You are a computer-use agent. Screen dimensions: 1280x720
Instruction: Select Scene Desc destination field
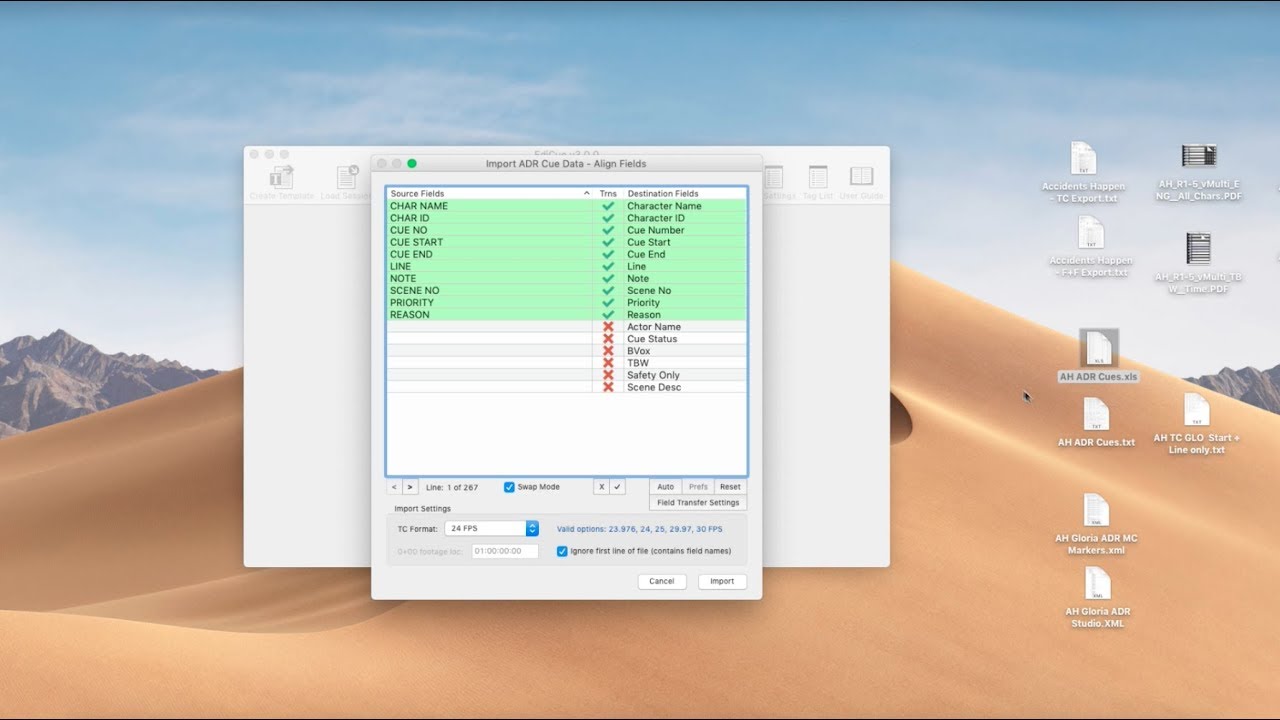tap(685, 387)
